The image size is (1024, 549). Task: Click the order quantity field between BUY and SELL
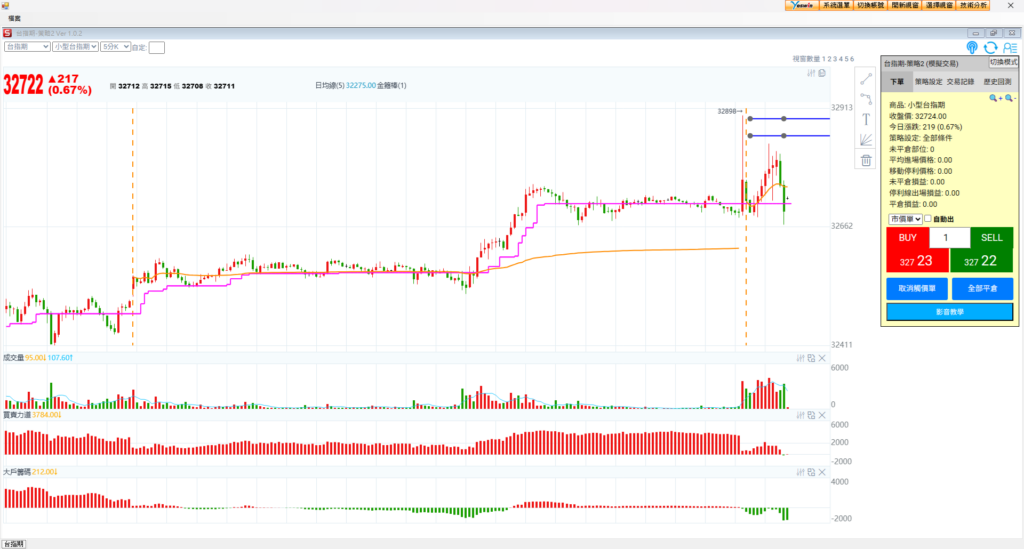[x=949, y=238]
